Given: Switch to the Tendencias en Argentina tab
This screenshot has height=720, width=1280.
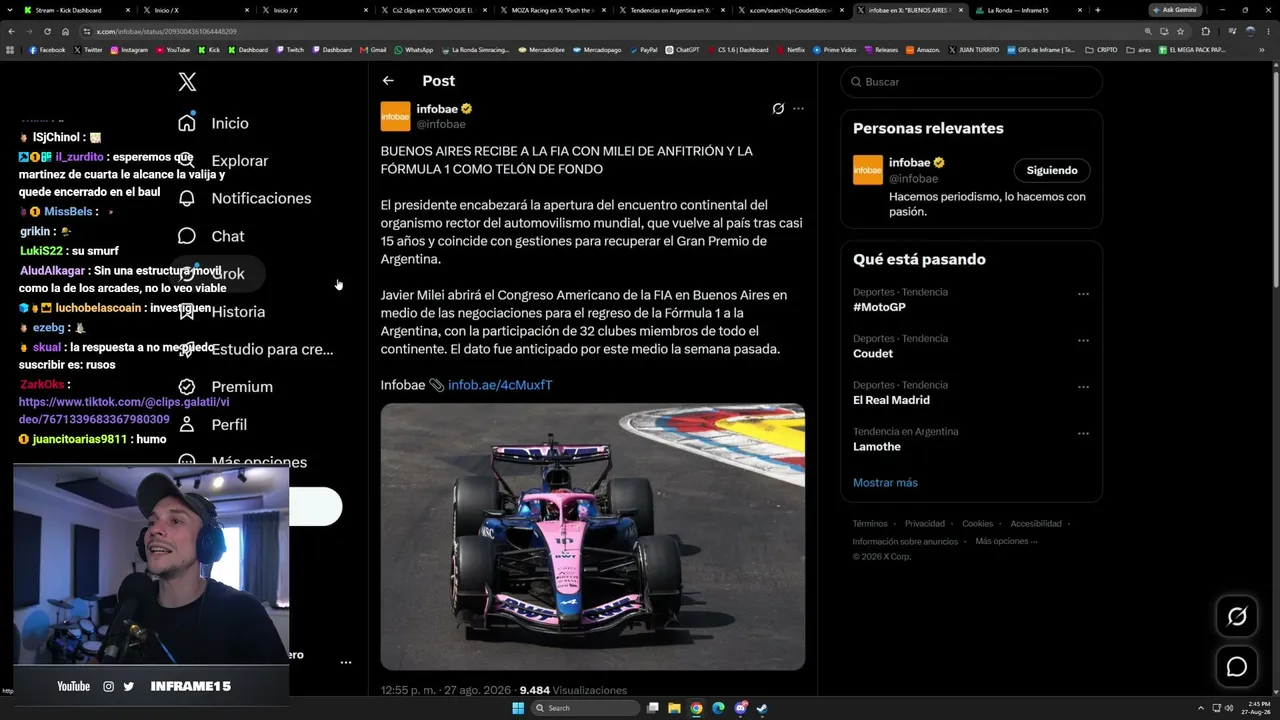Looking at the screenshot, I should [670, 10].
